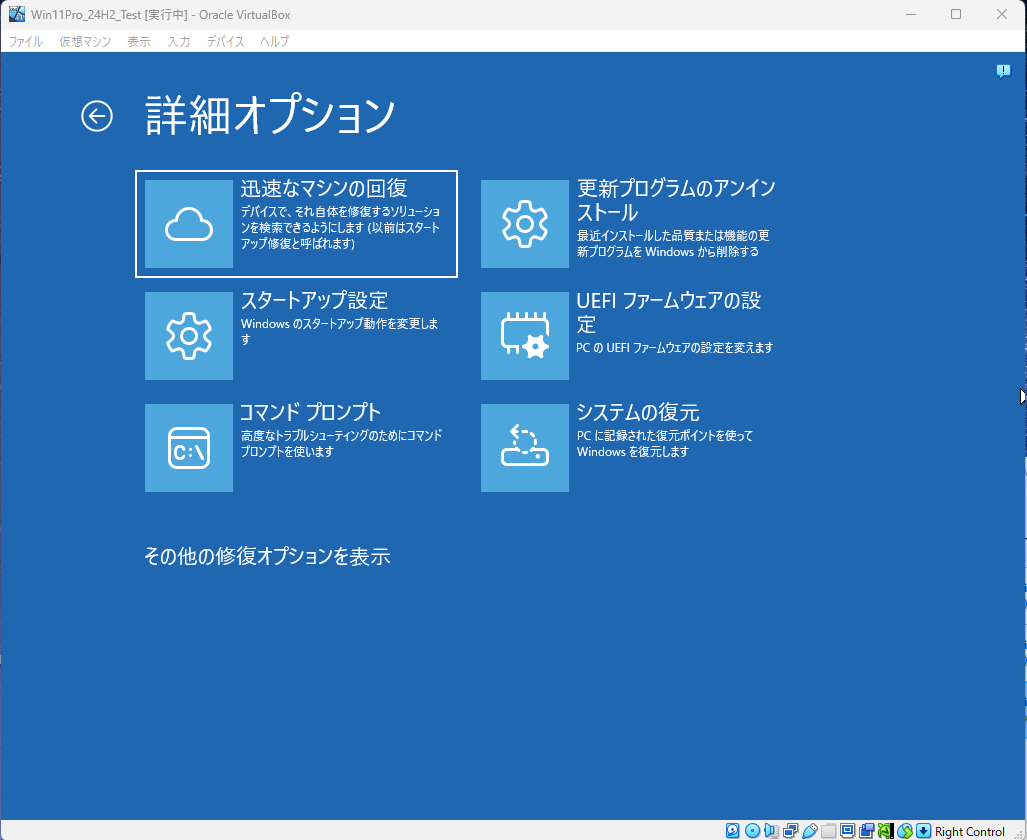The height and width of the screenshot is (840, 1027).
Task: Click その他の修復オプションを表示 link
Action: tap(267, 557)
